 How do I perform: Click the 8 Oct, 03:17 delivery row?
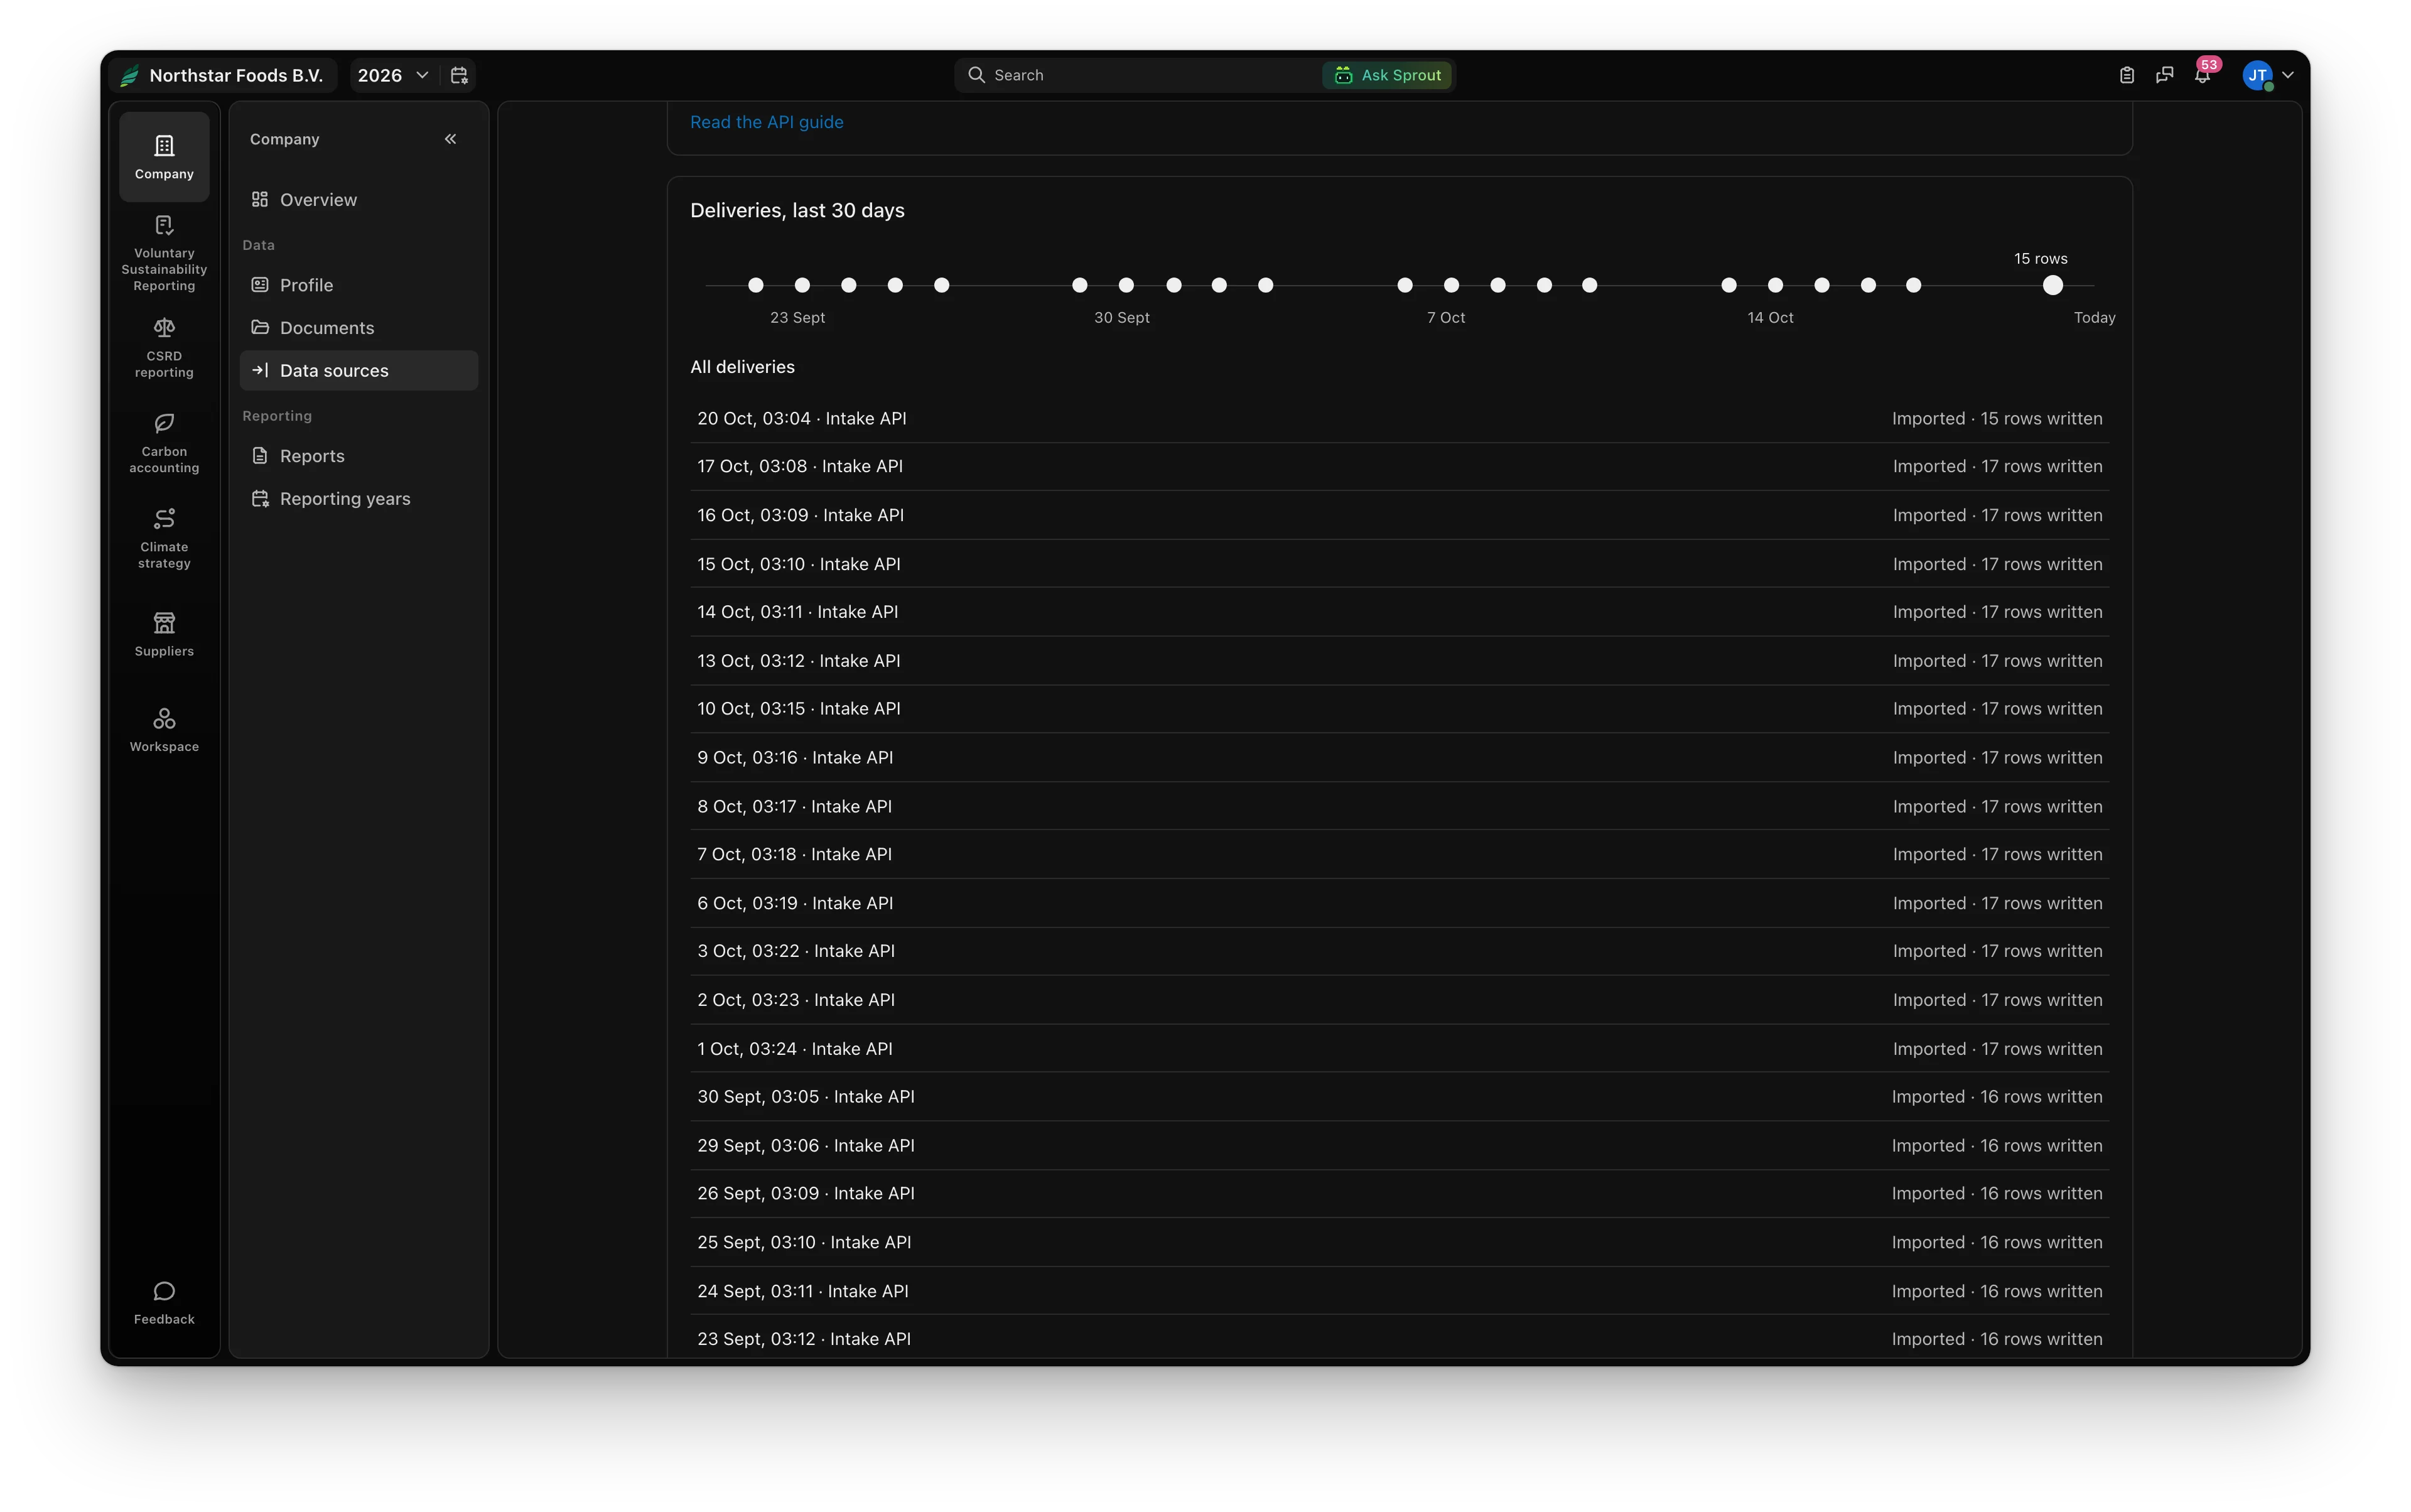tap(1400, 807)
